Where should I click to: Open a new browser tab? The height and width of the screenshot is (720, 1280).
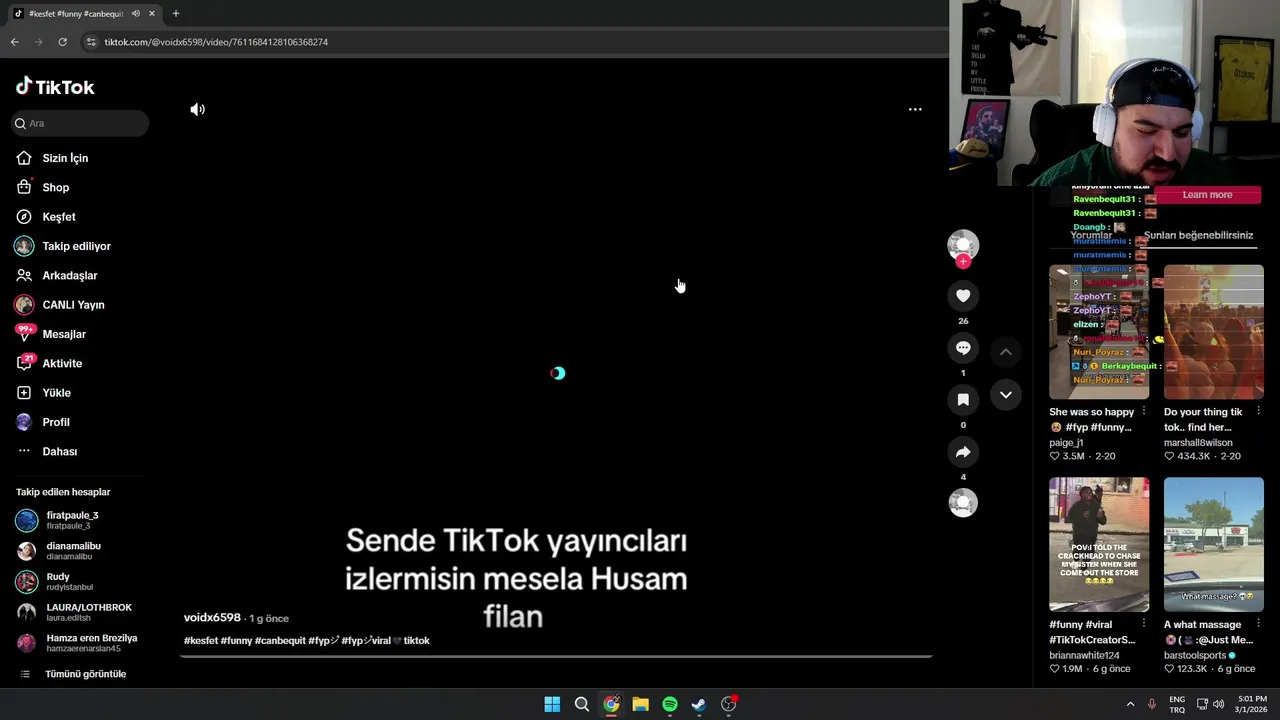pos(176,14)
